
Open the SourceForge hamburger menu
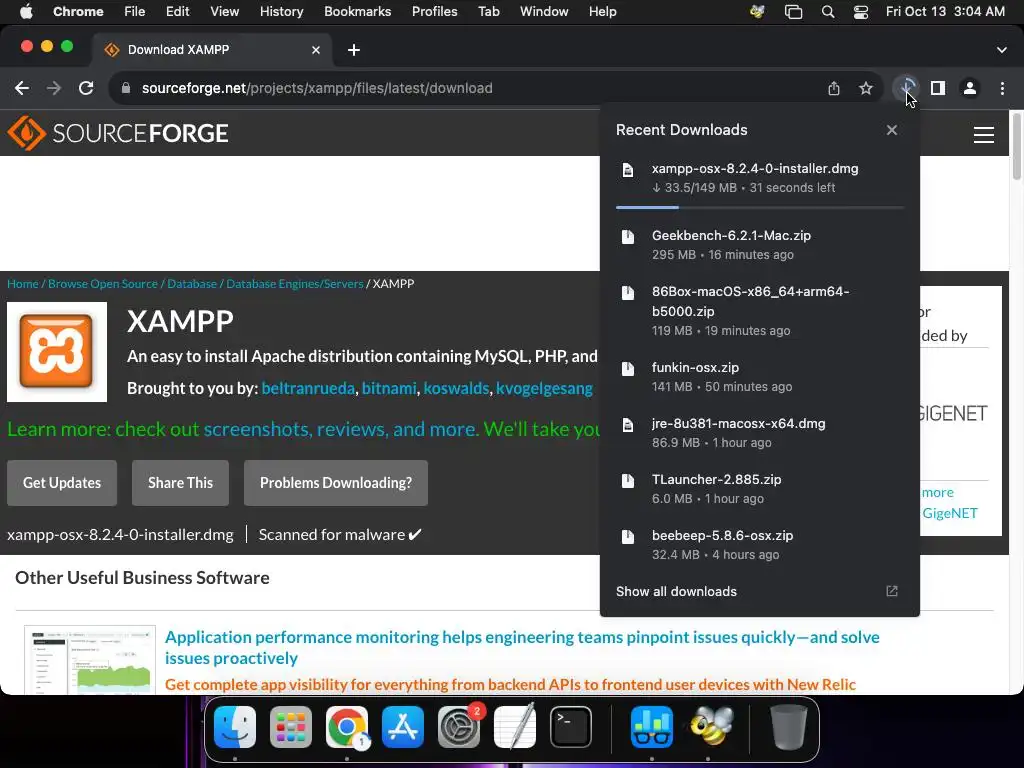[984, 135]
